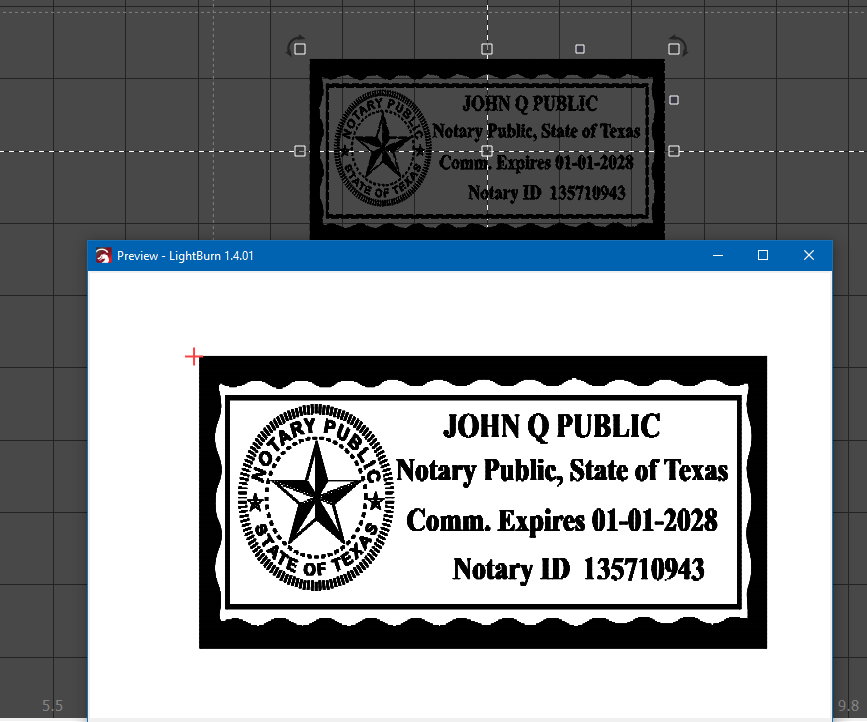Click the star seal in the workspace design
The height and width of the screenshot is (722, 867).
point(381,150)
